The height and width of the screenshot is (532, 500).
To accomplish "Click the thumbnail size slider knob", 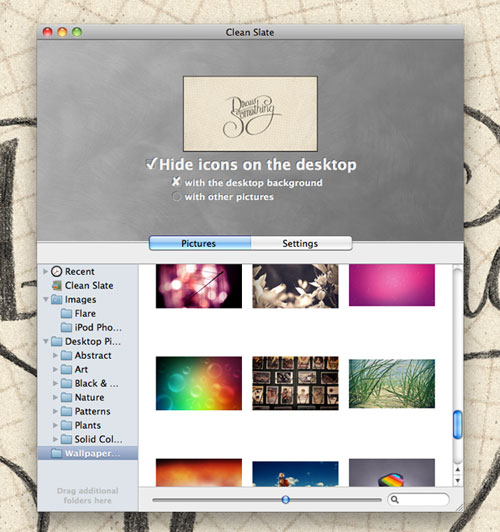I will (x=286, y=499).
